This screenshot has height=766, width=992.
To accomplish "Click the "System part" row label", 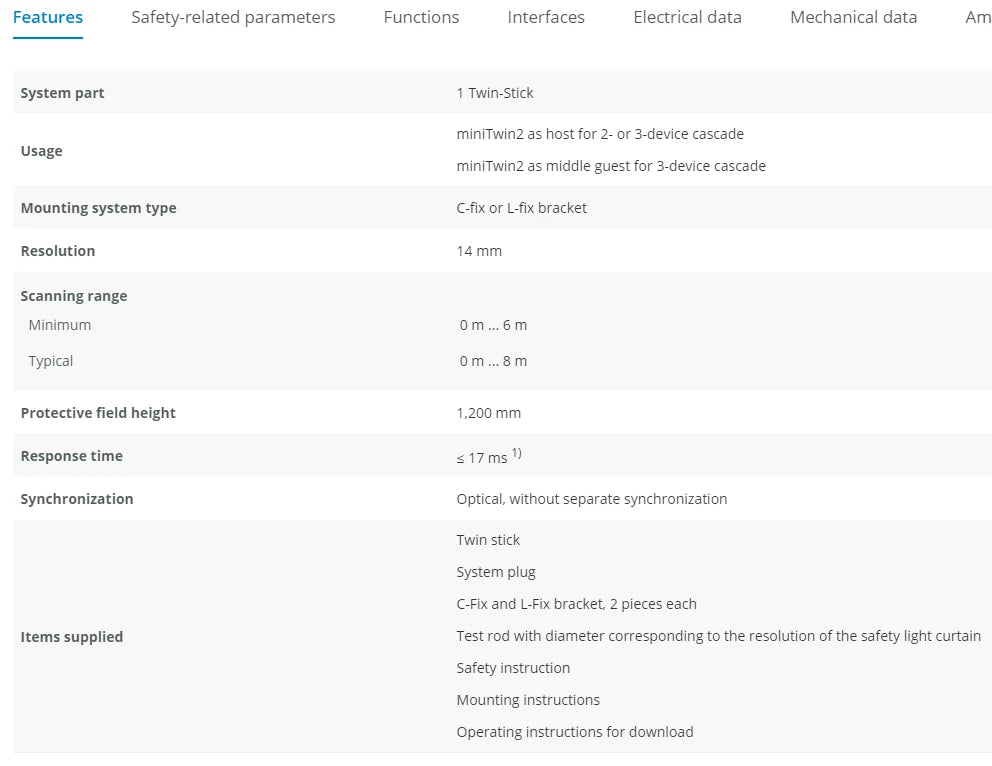I will coord(62,93).
